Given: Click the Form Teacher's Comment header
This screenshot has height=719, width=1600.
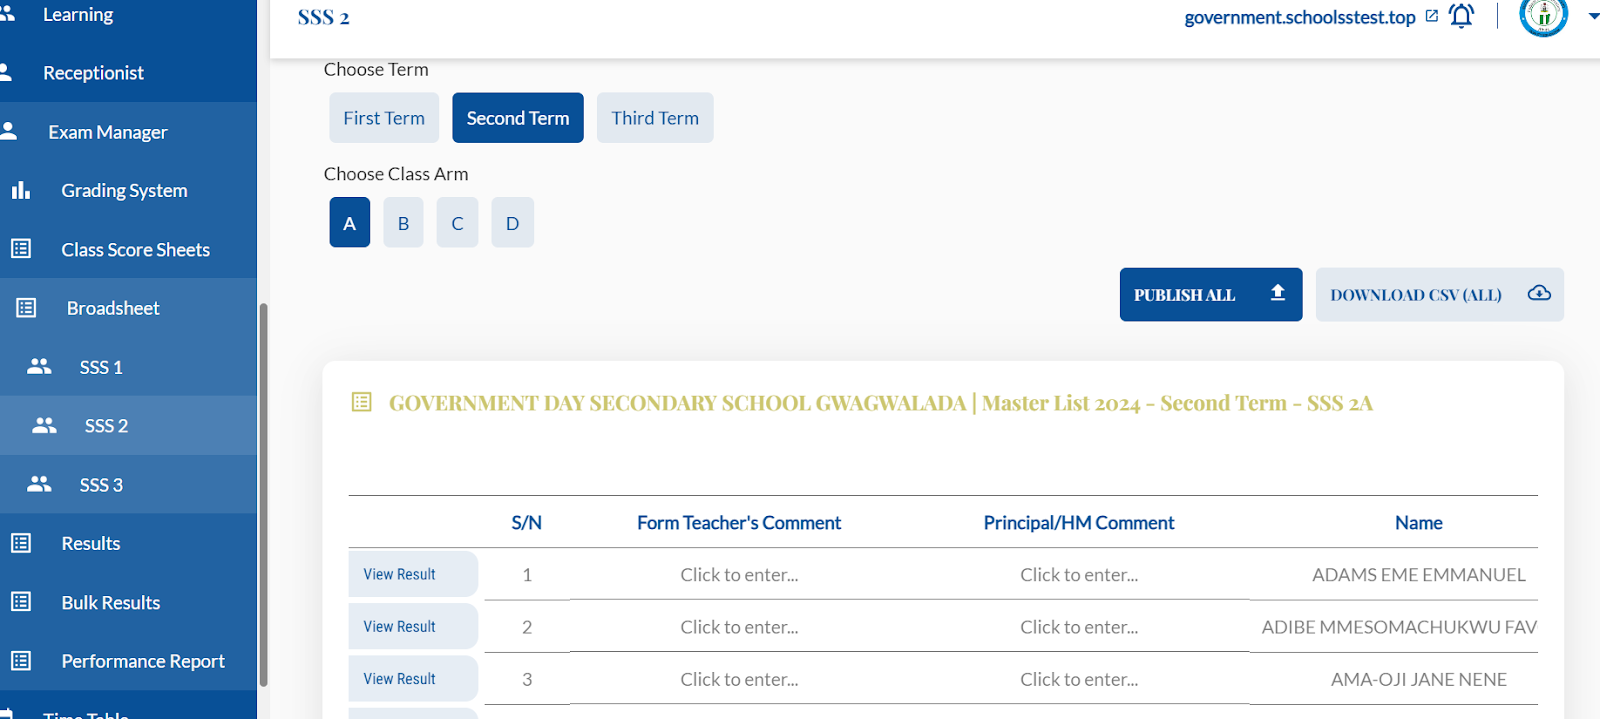Looking at the screenshot, I should pyautogui.click(x=739, y=522).
